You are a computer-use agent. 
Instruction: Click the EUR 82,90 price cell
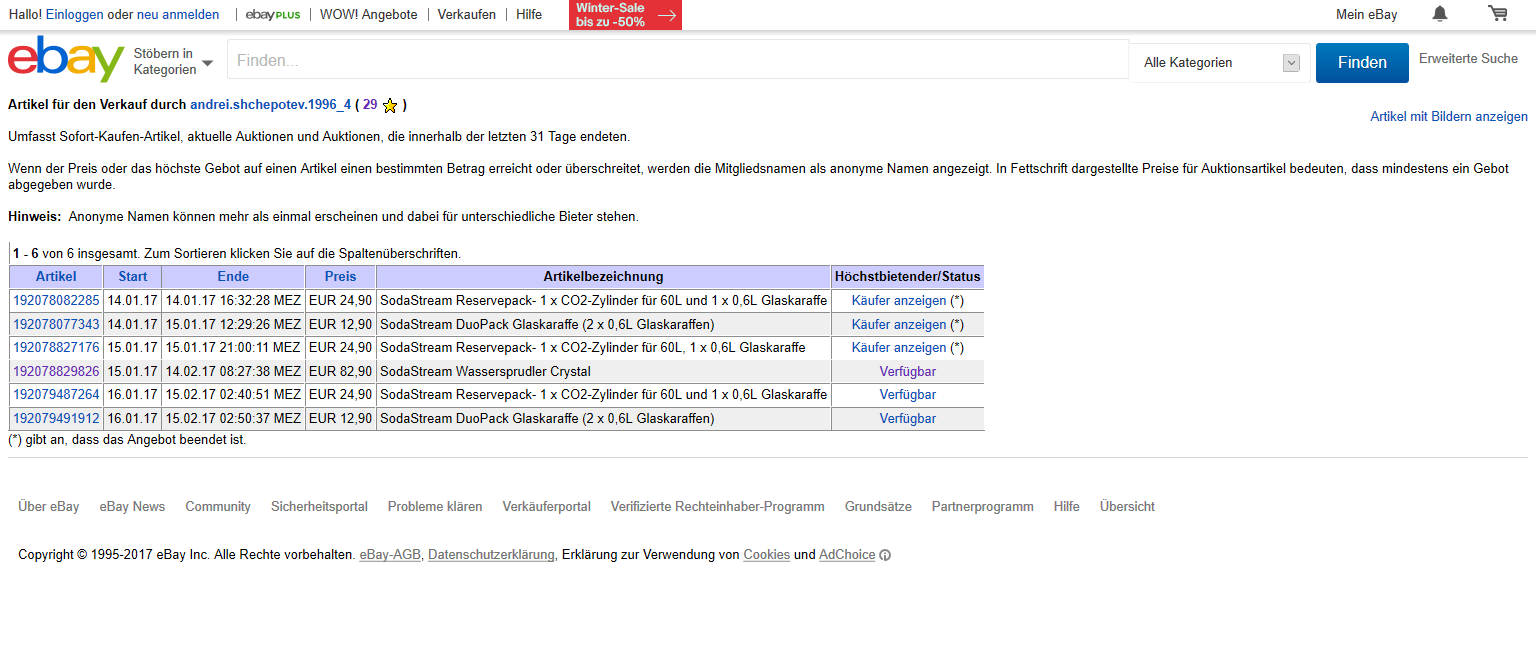click(340, 371)
